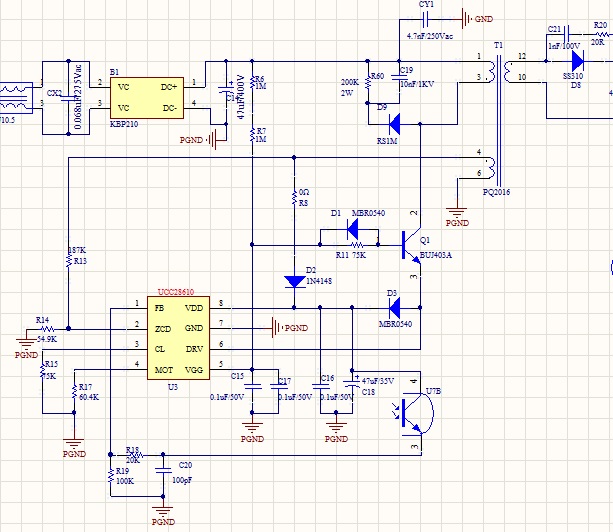The height and width of the screenshot is (532, 613).
Task: Select diode D9 RS1M
Action: (392, 124)
